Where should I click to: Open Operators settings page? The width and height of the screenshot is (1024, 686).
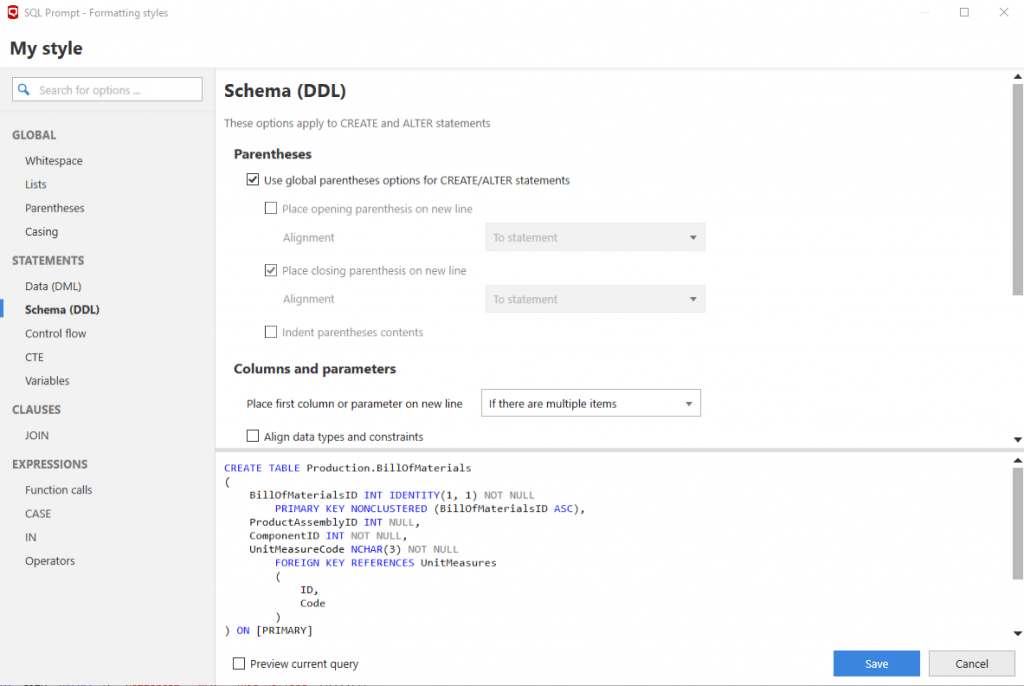[x=50, y=561]
